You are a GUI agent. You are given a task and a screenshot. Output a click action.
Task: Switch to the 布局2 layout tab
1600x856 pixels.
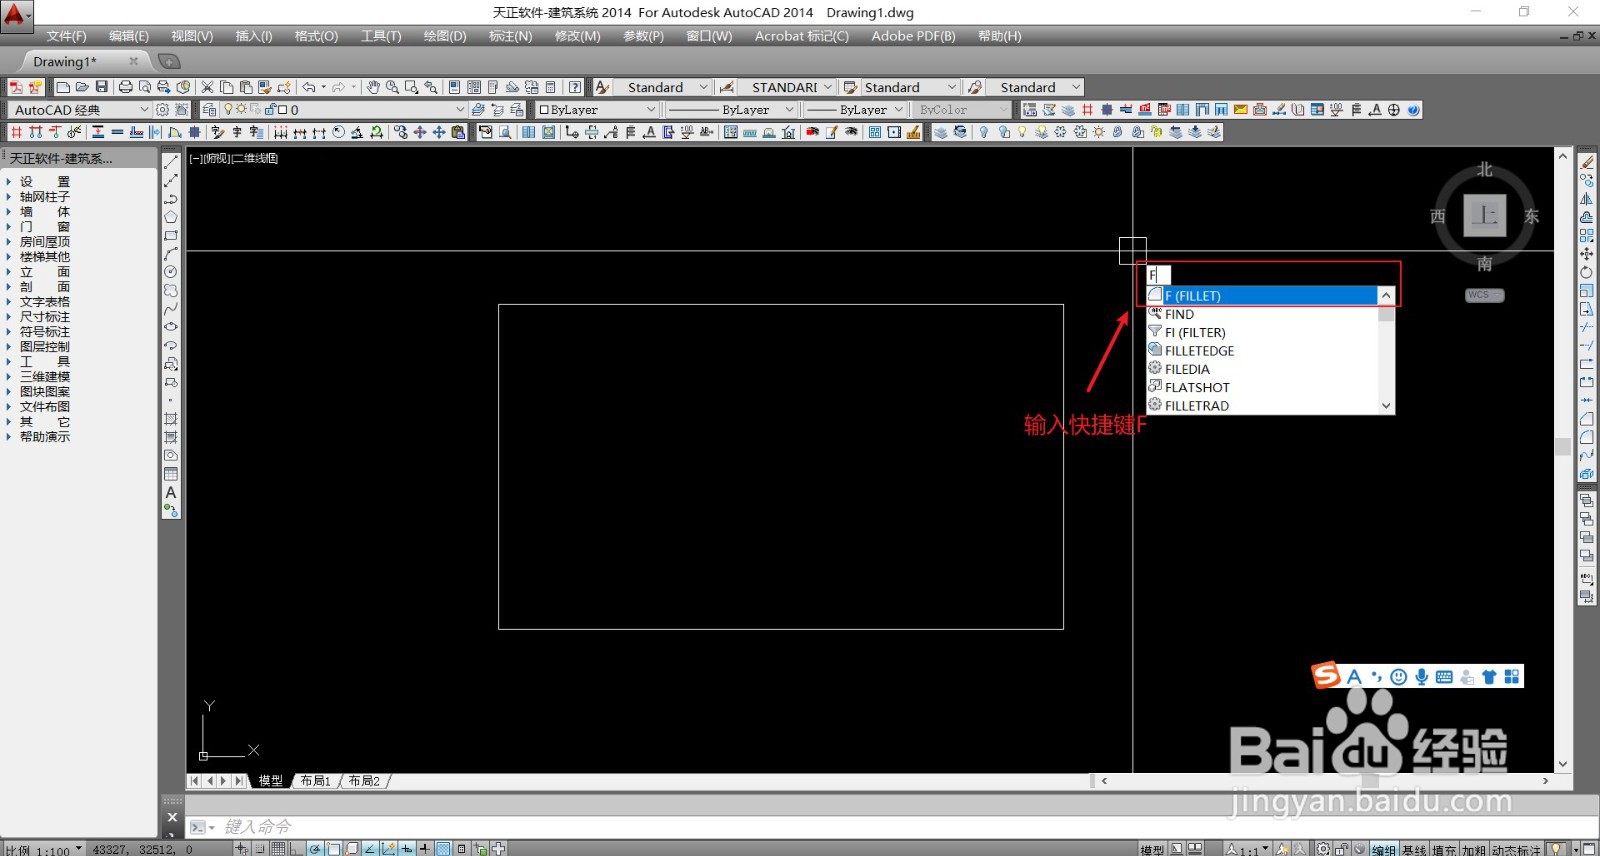[364, 781]
